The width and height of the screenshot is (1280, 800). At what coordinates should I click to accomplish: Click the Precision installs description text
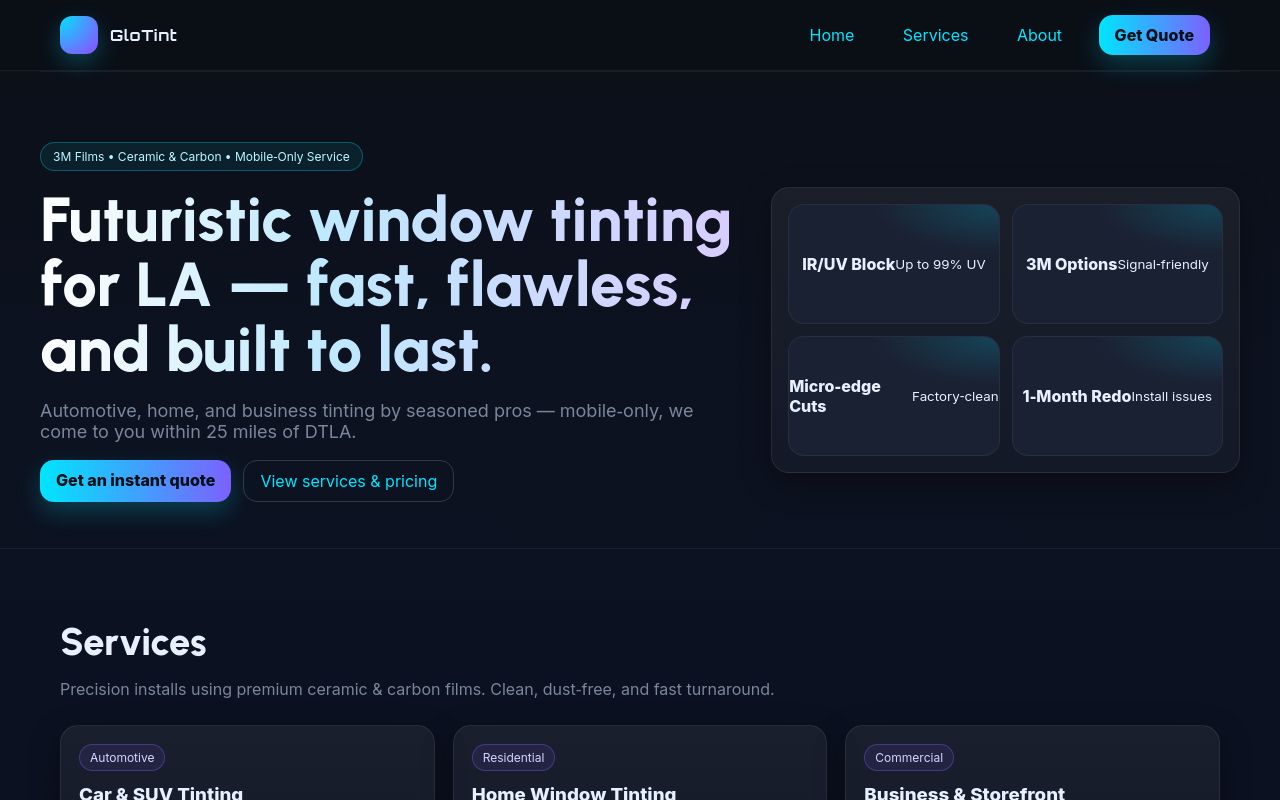tap(417, 689)
